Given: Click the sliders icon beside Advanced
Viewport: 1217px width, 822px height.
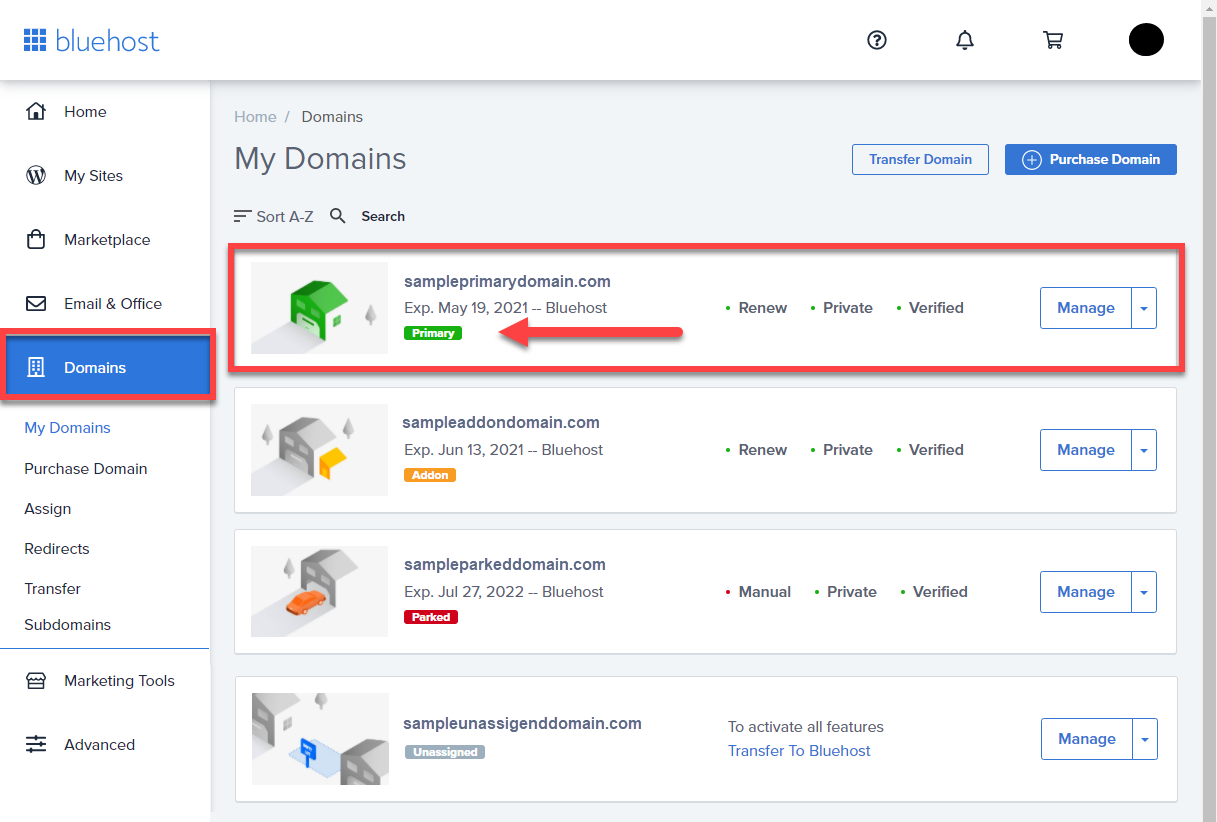Looking at the screenshot, I should click(36, 745).
